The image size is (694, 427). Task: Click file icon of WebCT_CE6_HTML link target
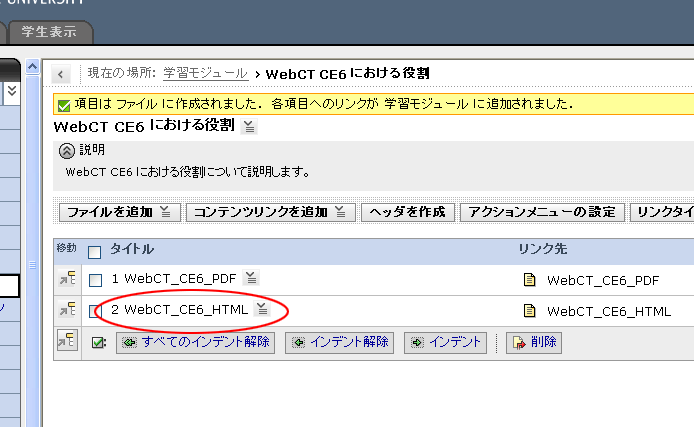pyautogui.click(x=529, y=311)
